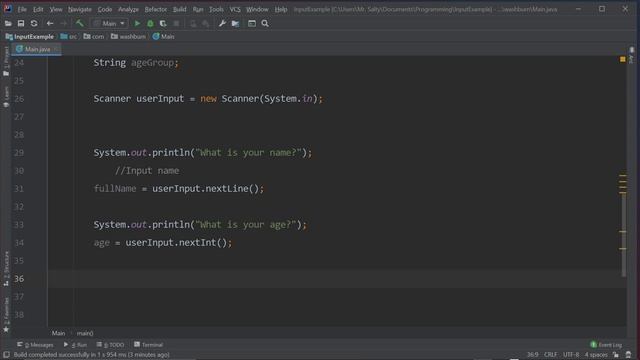Open the TODO tool window tab
The width and height of the screenshot is (640, 360).
(x=110, y=345)
